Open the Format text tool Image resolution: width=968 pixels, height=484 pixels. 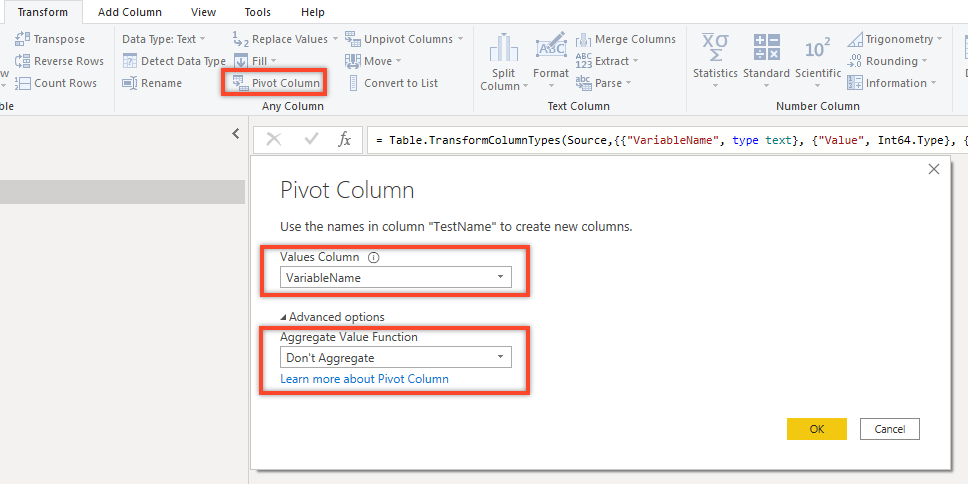551,62
